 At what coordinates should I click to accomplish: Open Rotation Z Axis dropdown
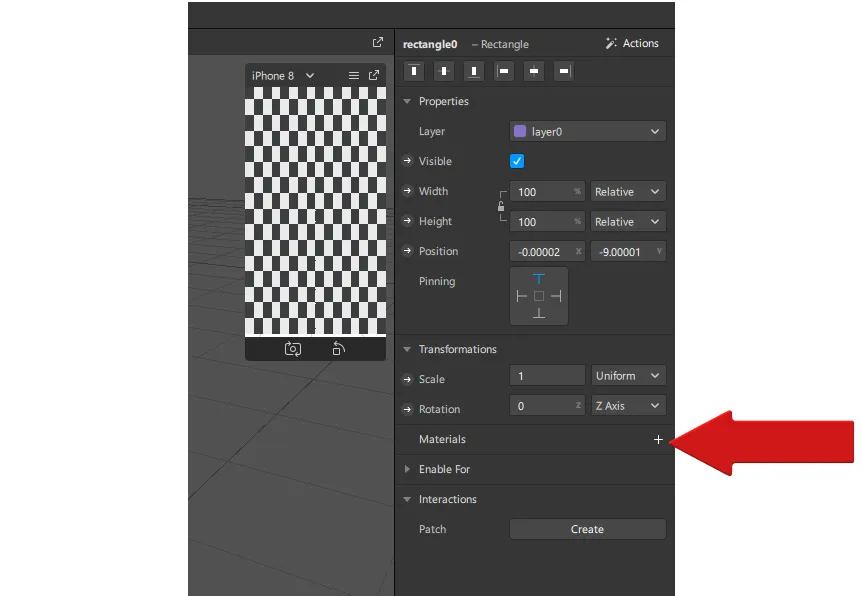click(x=628, y=406)
